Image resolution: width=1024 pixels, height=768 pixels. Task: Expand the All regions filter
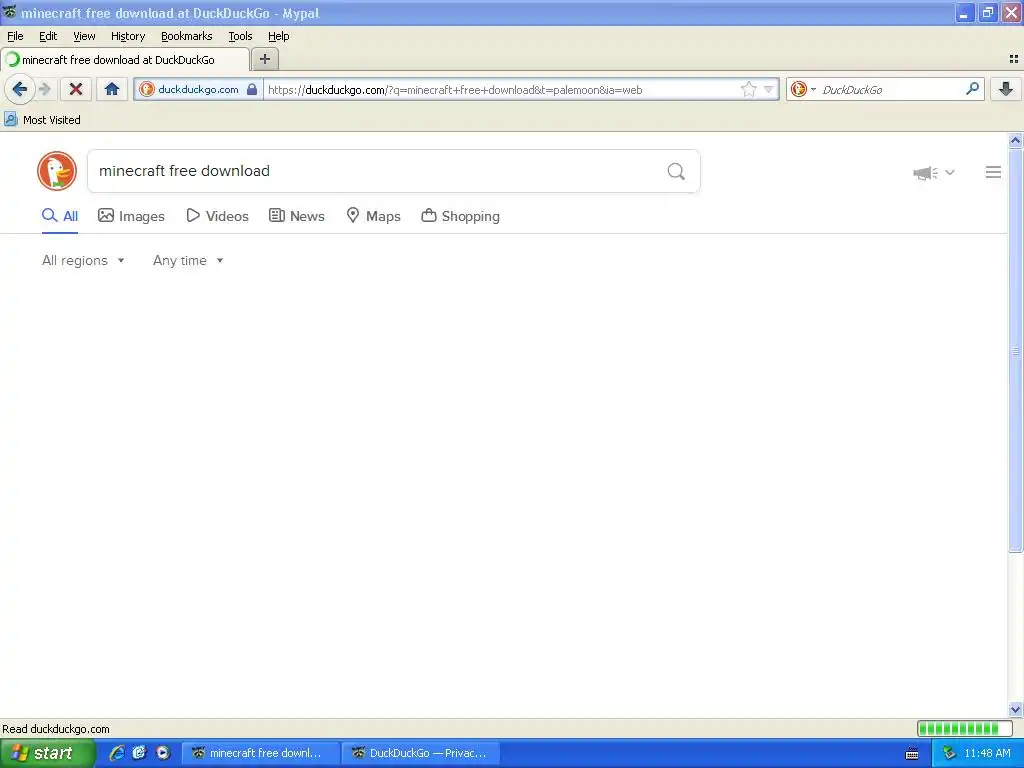tap(83, 261)
